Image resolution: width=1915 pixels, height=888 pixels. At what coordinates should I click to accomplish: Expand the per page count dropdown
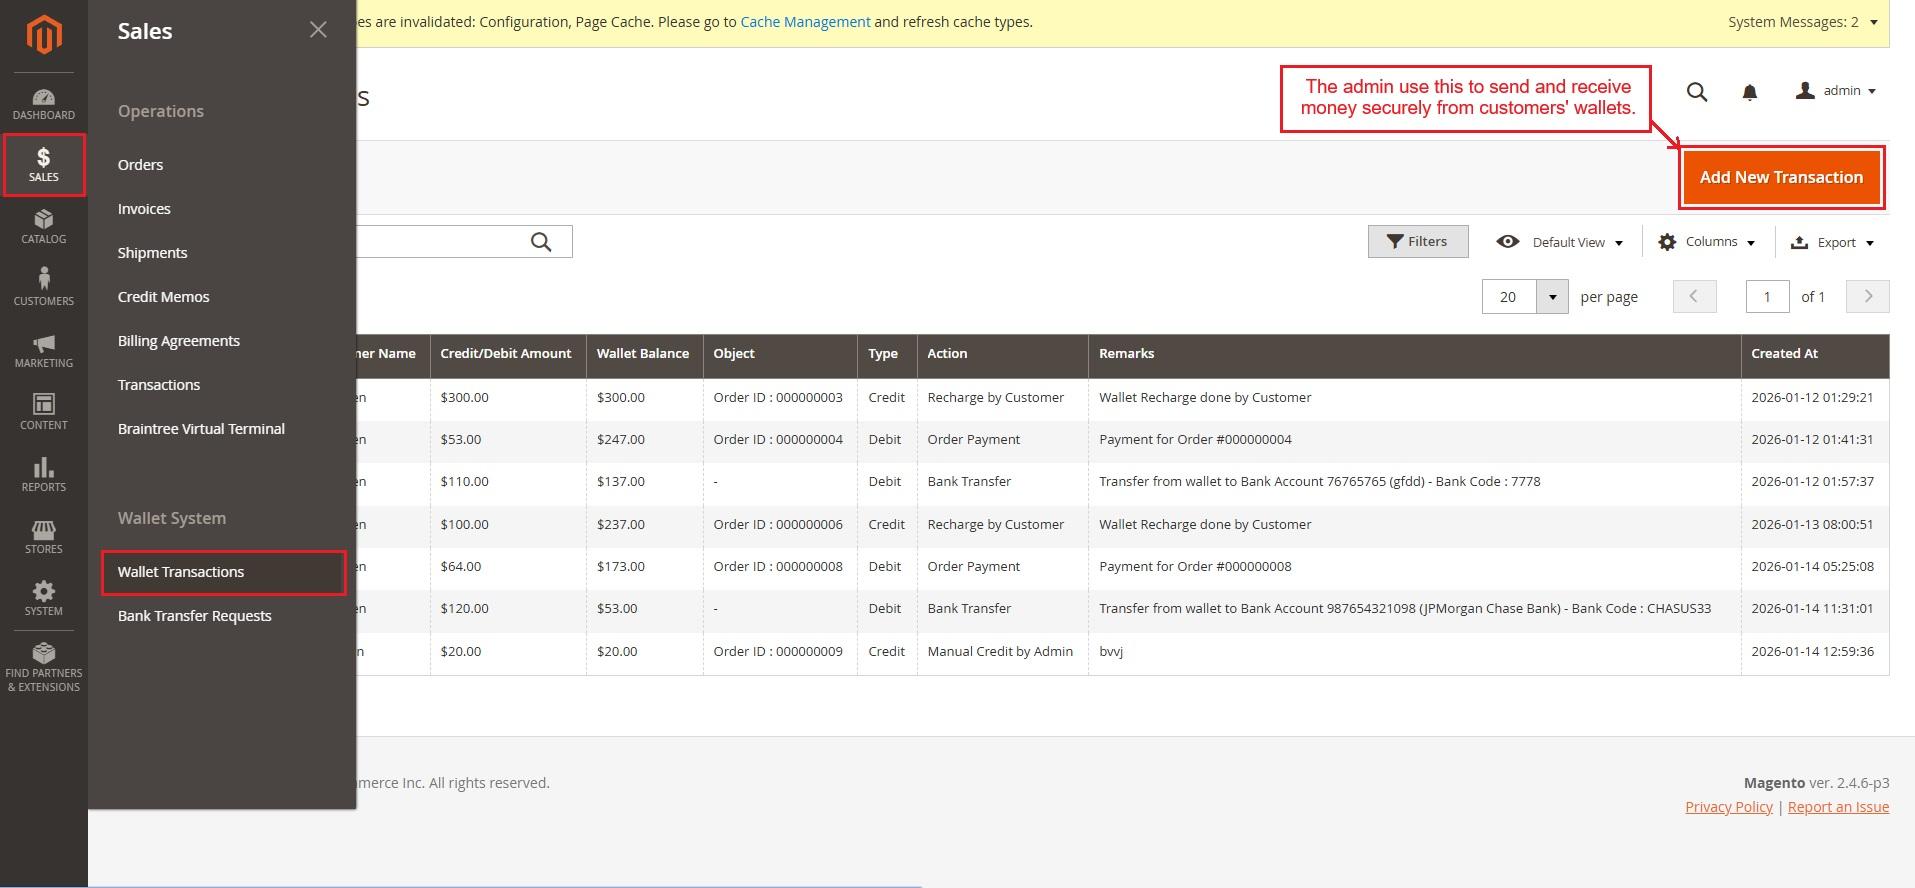point(1552,297)
